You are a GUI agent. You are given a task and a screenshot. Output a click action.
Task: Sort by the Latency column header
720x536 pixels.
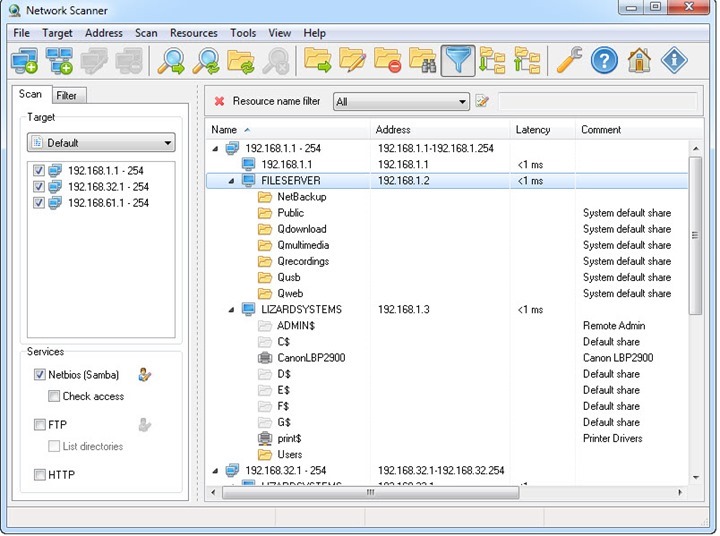[533, 130]
